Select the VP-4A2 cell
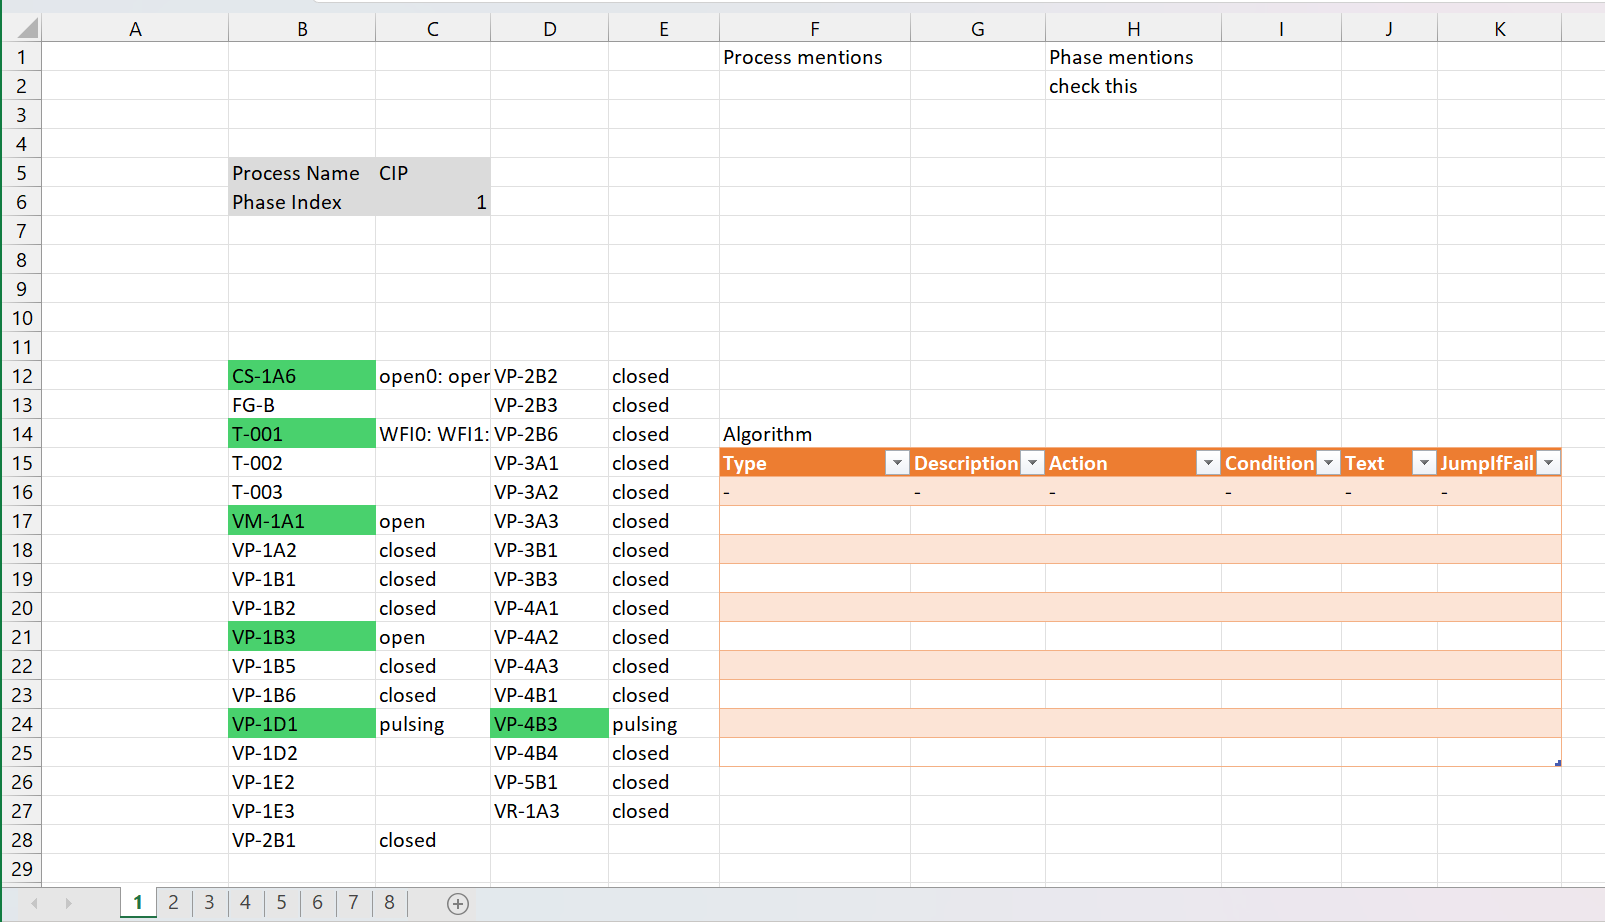 [x=549, y=637]
